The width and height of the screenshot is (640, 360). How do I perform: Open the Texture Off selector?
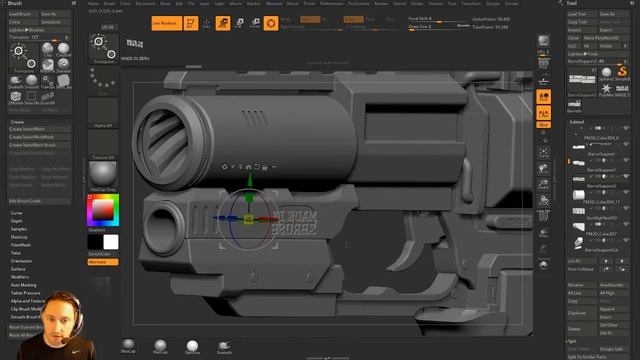point(103,144)
